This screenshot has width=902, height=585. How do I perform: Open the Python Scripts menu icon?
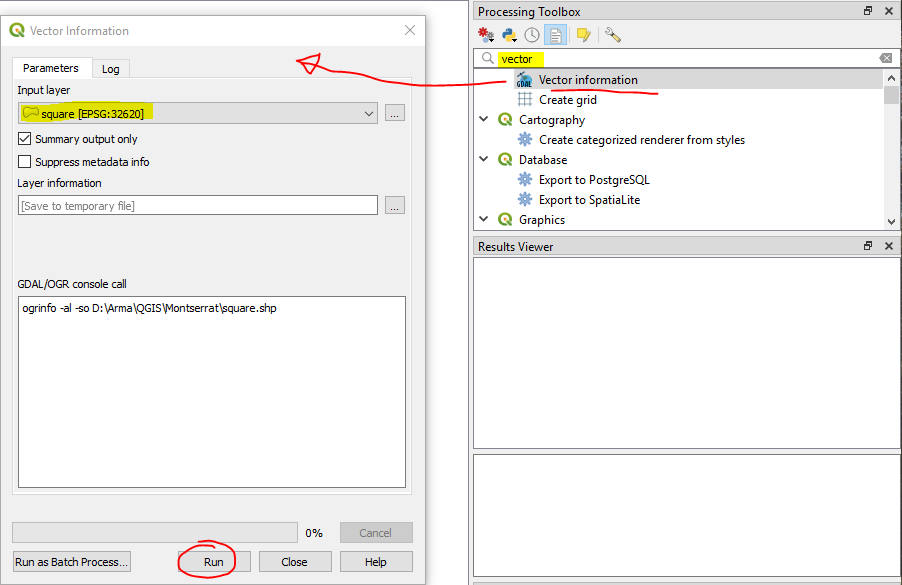(510, 35)
